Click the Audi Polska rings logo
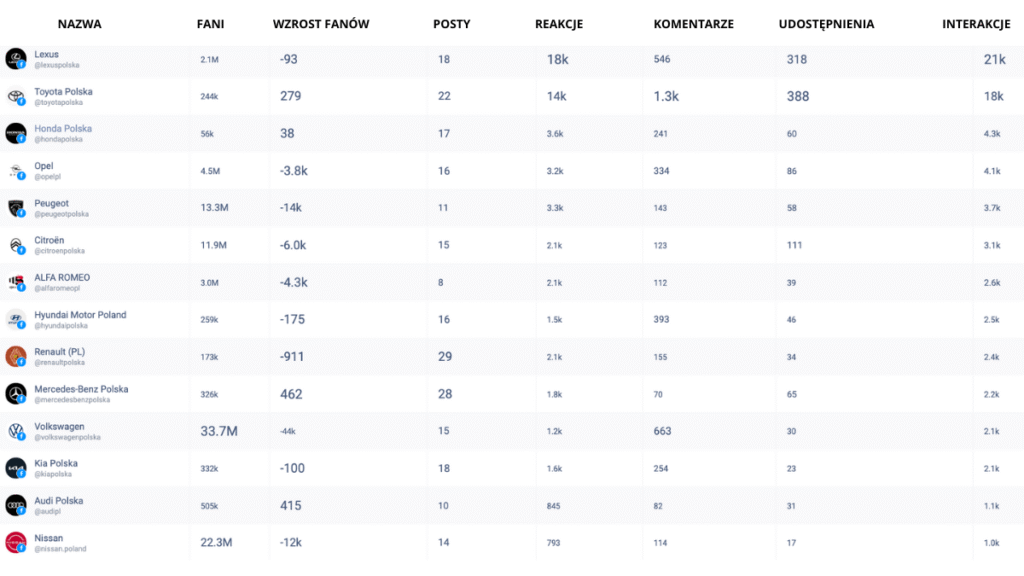This screenshot has height=576, width=1024. point(16,505)
